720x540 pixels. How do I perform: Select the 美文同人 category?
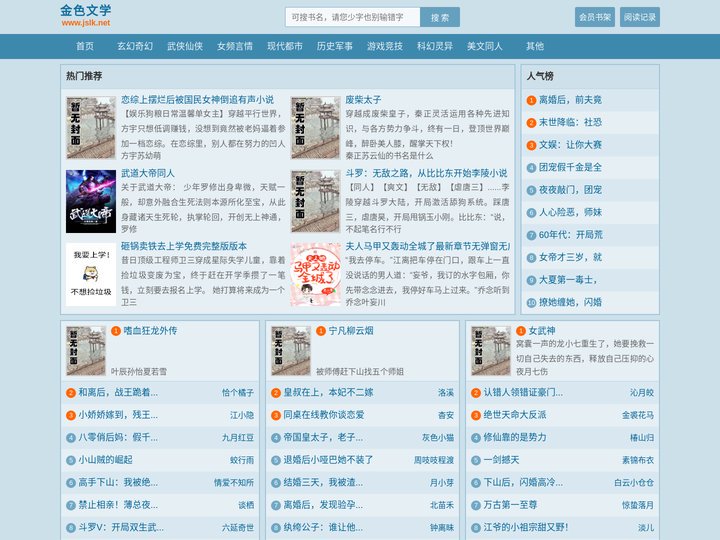(x=485, y=46)
